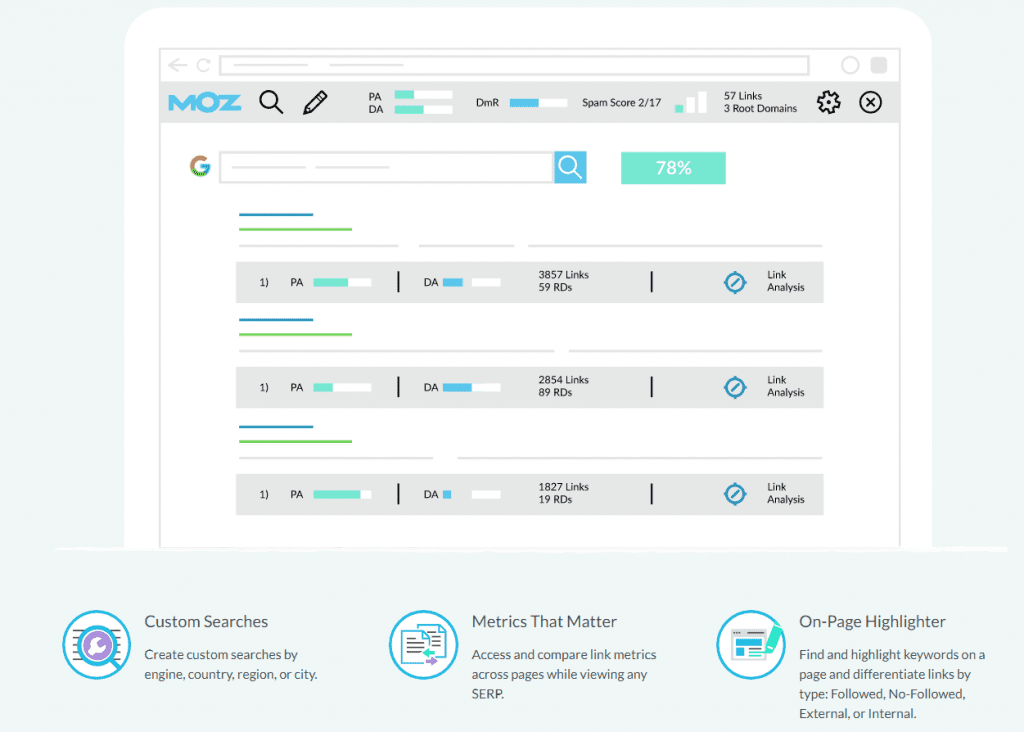
Task: Toggle MozBar off using the X icon
Action: (870, 102)
